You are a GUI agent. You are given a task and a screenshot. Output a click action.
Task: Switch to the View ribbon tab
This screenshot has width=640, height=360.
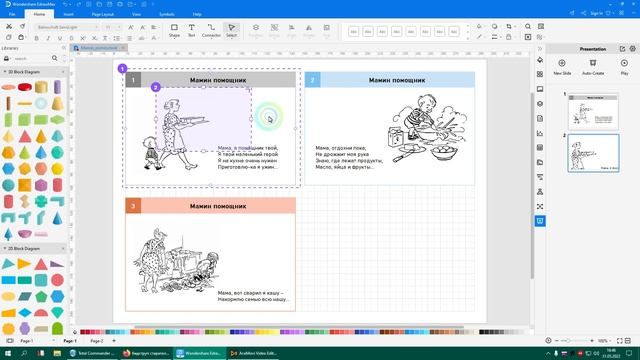click(x=136, y=14)
